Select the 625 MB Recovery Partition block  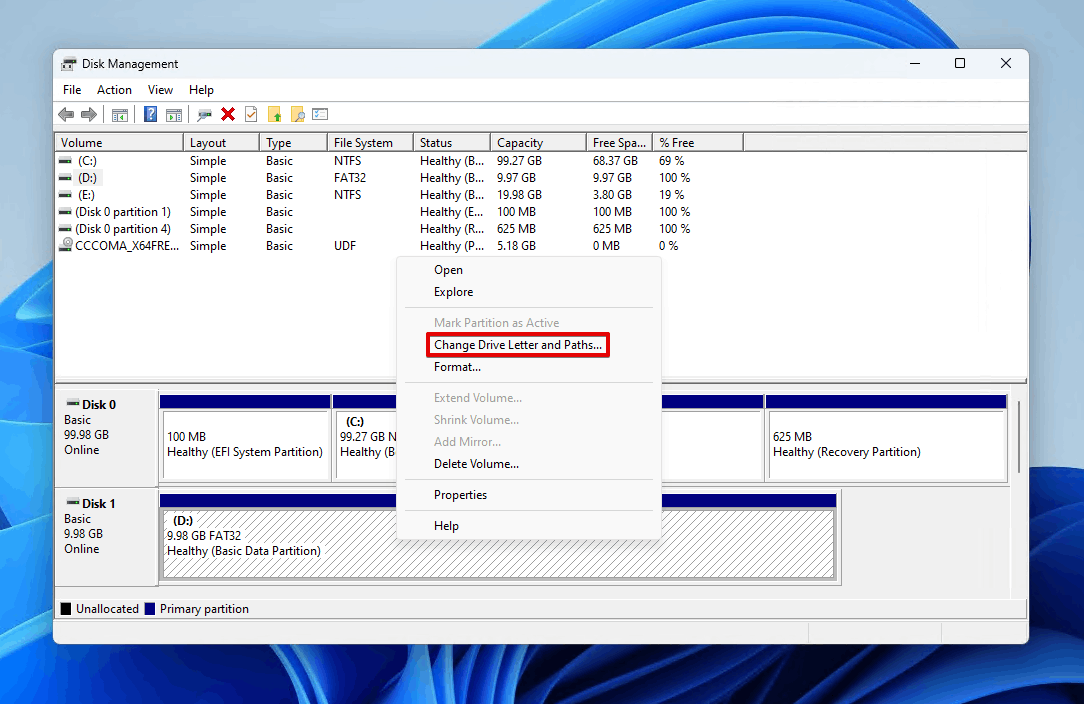click(886, 445)
